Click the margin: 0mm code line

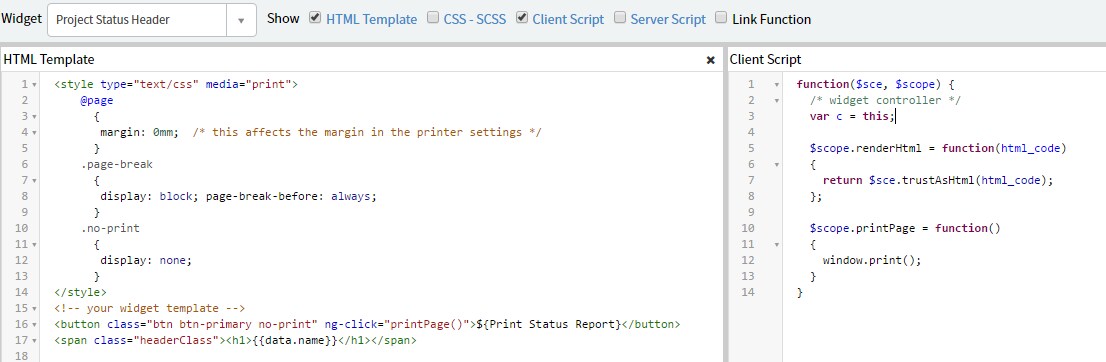click(x=139, y=132)
